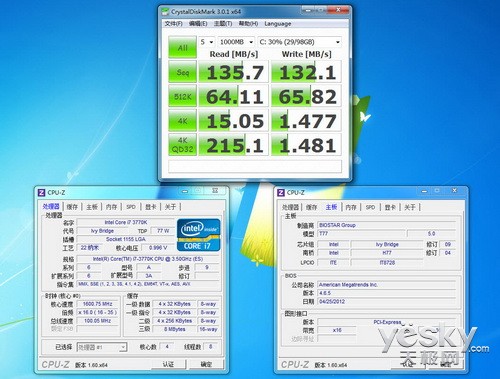Launch the 4K QD32 test
This screenshot has width=500, height=379.
(182, 145)
